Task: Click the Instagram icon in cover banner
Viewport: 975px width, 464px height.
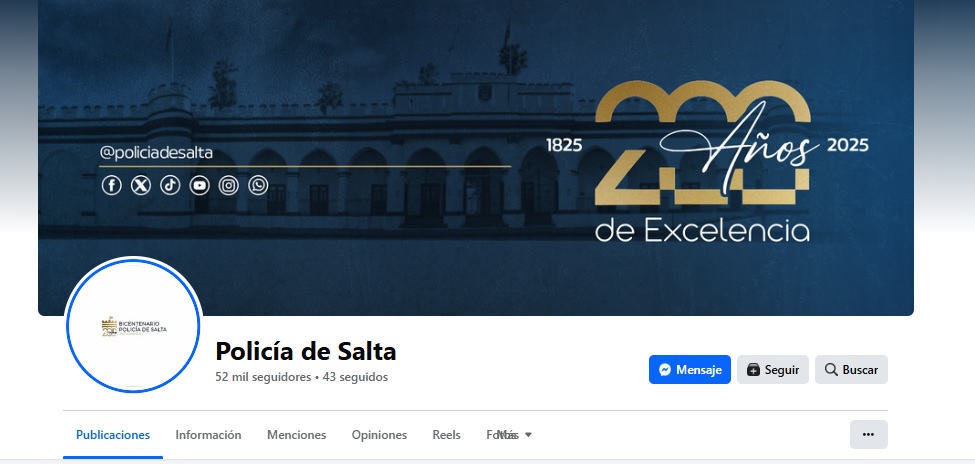Action: (229, 185)
